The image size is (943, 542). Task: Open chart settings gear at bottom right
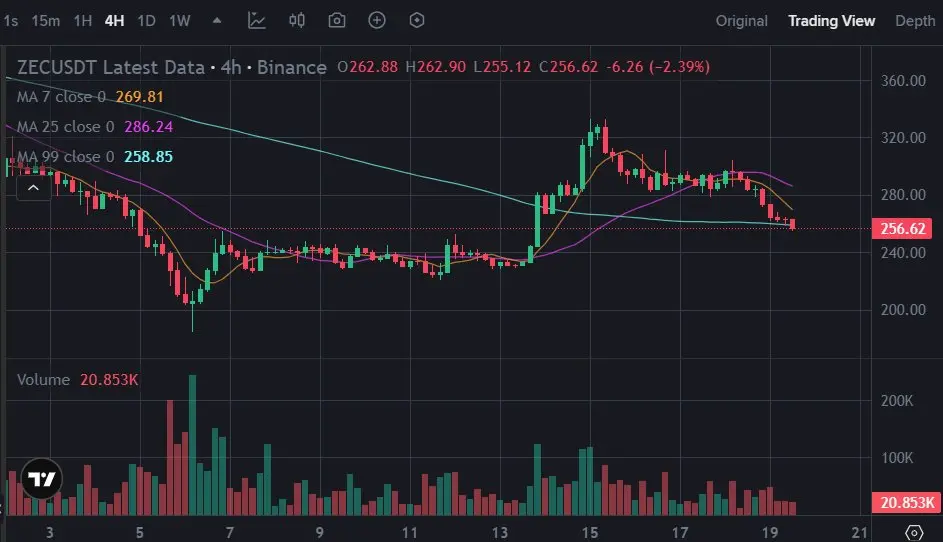click(914, 532)
